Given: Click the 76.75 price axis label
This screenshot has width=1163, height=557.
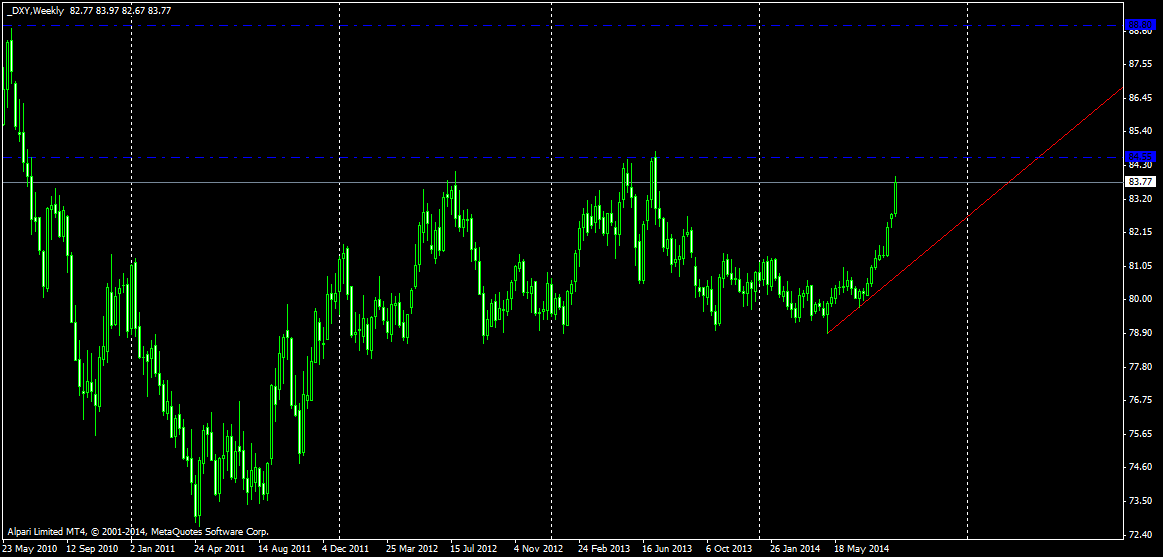Looking at the screenshot, I should pos(1139,400).
